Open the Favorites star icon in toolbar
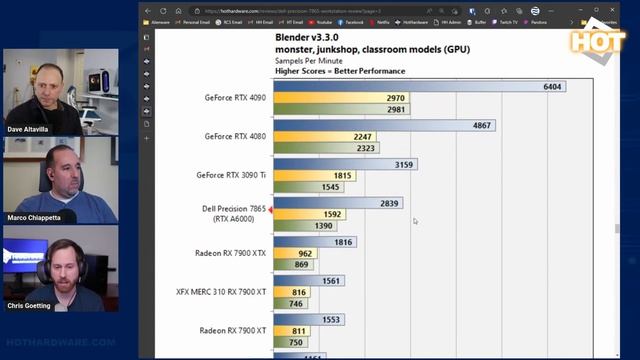The image size is (640, 360). pos(504,11)
